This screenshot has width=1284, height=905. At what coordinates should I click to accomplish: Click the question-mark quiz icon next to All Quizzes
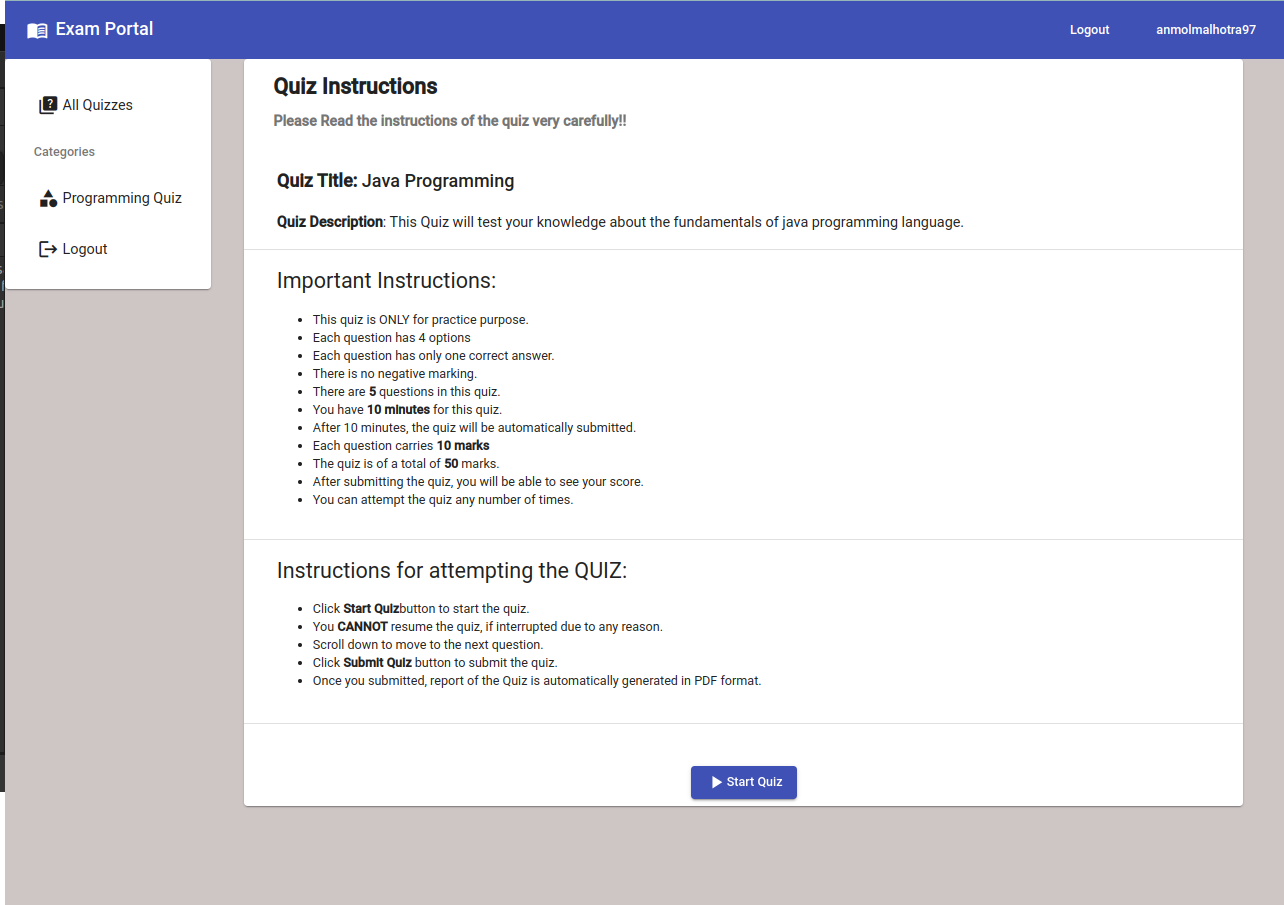48,104
